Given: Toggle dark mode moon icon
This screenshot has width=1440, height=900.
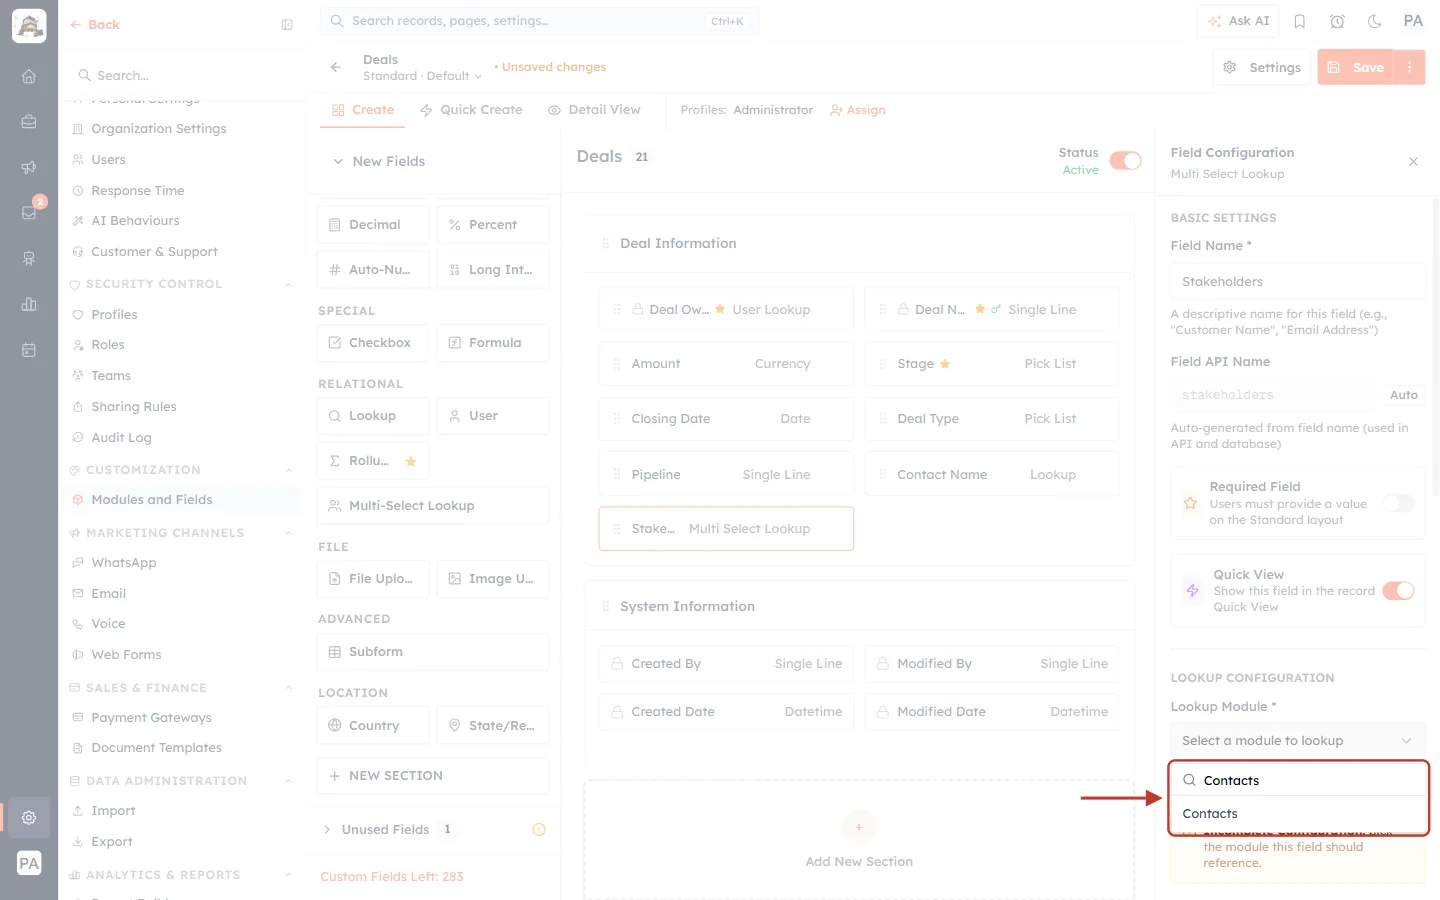Looking at the screenshot, I should point(1375,21).
